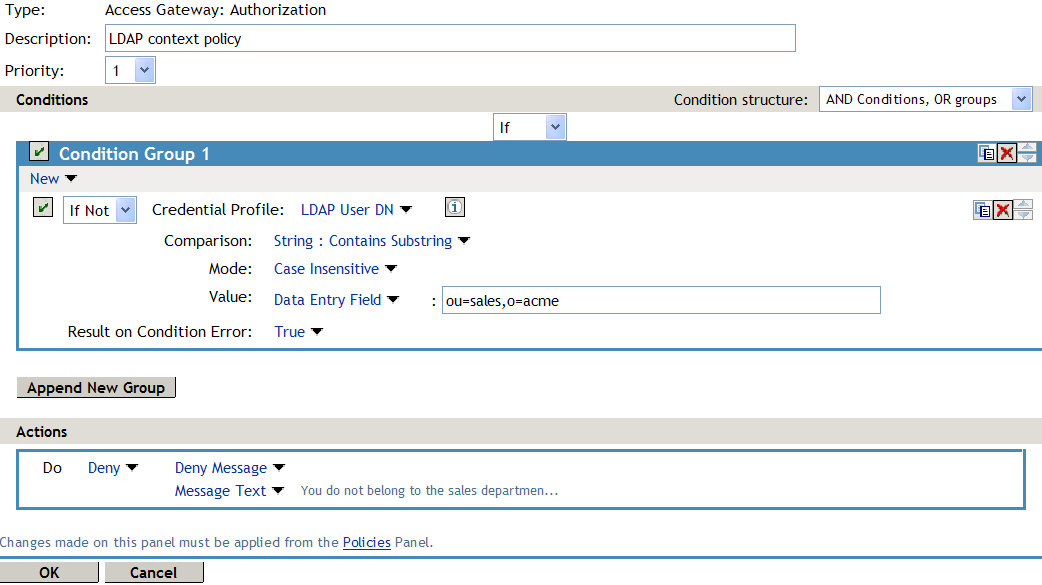Viewport: 1042px width, 585px height.
Task: Click the Append New Group button
Action: point(95,387)
